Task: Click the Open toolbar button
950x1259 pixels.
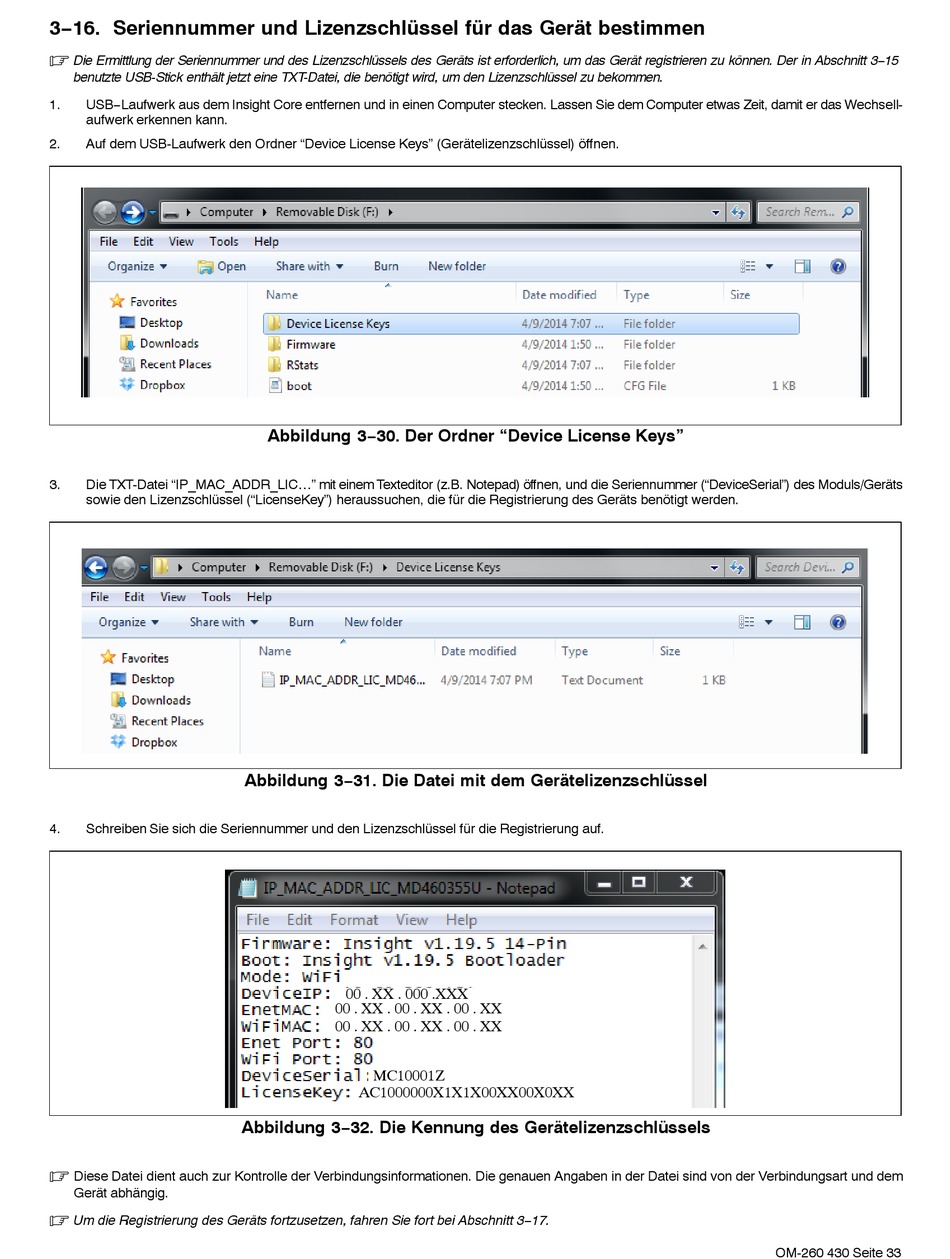Action: (222, 266)
